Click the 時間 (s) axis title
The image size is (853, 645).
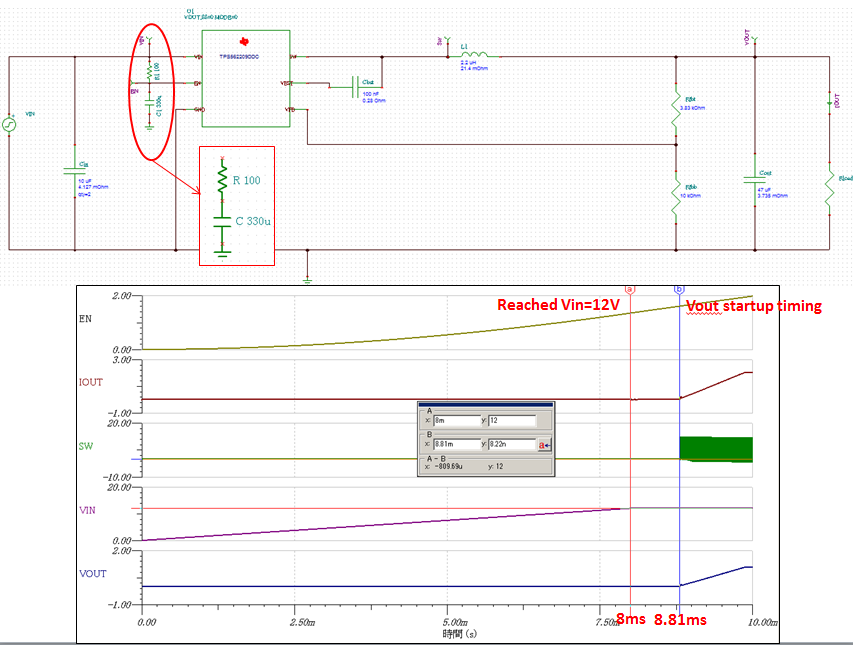coord(460,634)
